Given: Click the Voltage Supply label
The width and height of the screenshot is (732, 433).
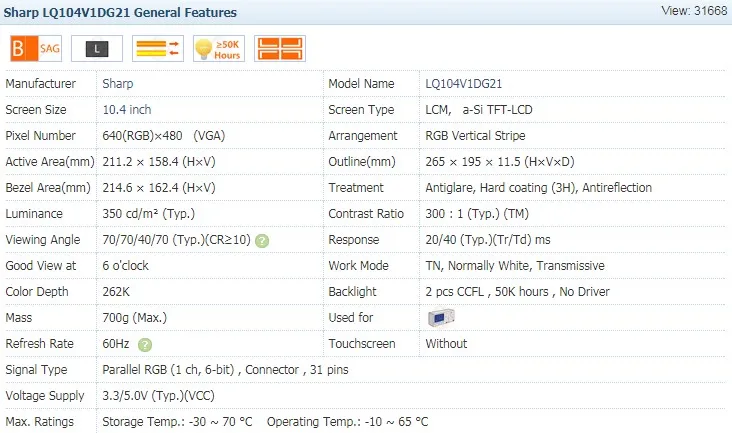Looking at the screenshot, I should click(x=45, y=396).
